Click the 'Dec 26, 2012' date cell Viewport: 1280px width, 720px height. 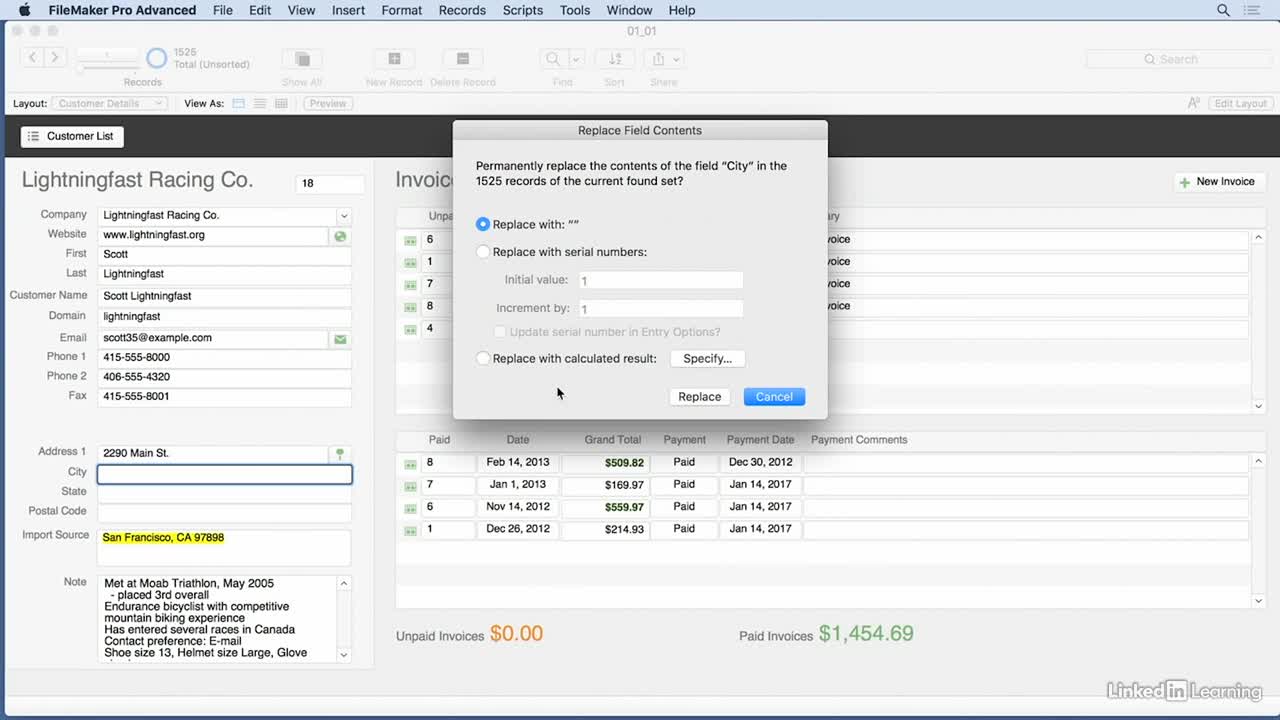pyautogui.click(x=518, y=529)
